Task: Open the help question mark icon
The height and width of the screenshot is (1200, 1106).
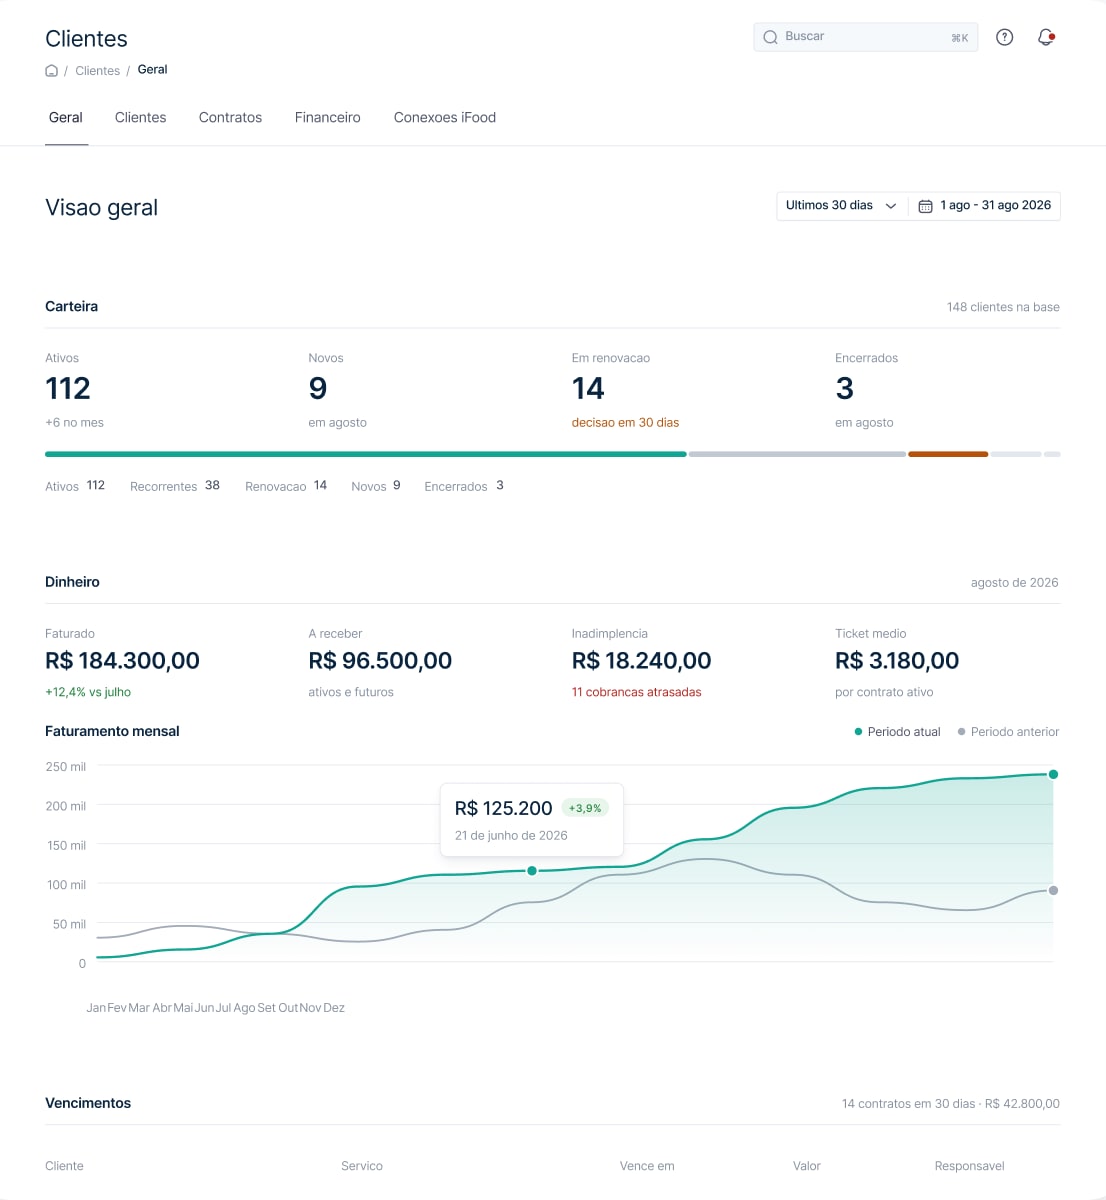Action: pos(1005,37)
